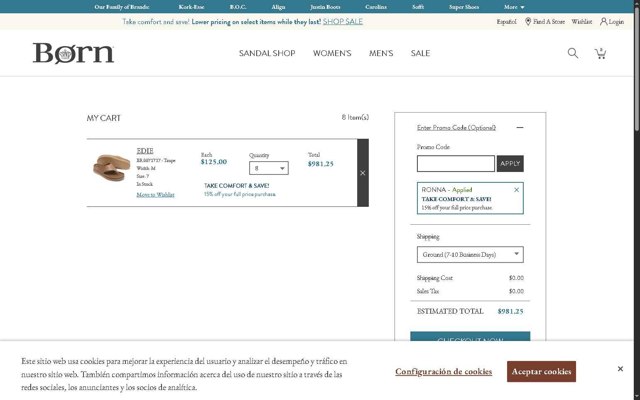640x400 pixels.
Task: Collapse the promo code section minus icon
Action: tap(519, 128)
